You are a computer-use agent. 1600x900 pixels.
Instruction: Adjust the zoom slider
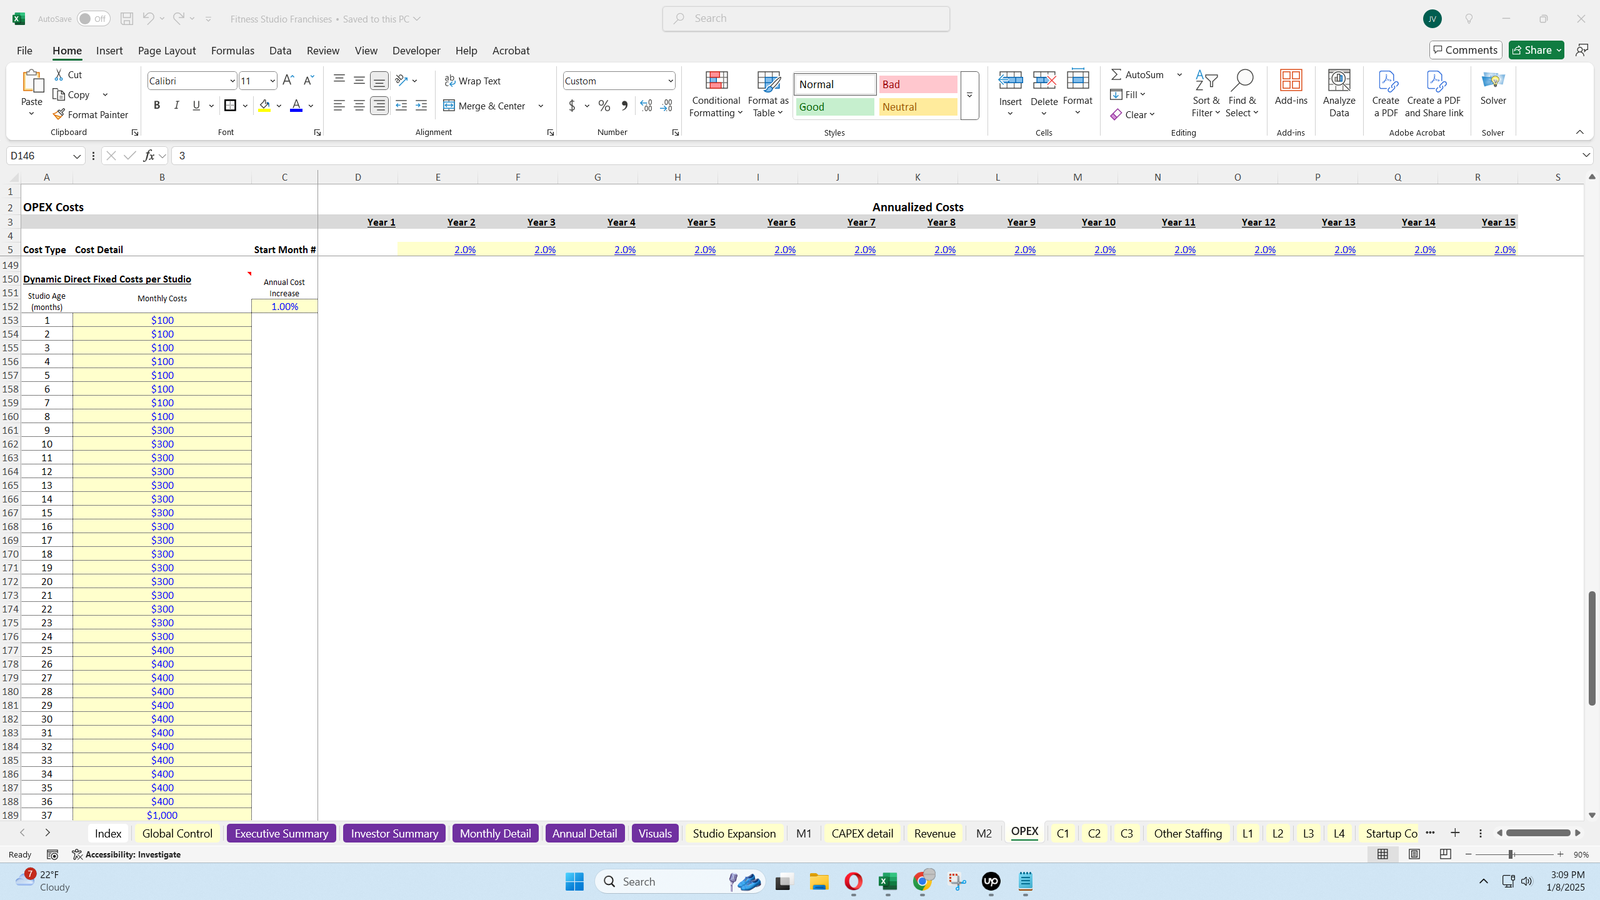click(x=1512, y=854)
